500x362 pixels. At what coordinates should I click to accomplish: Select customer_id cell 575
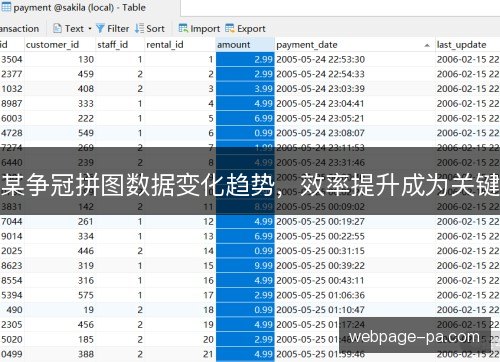(60, 295)
